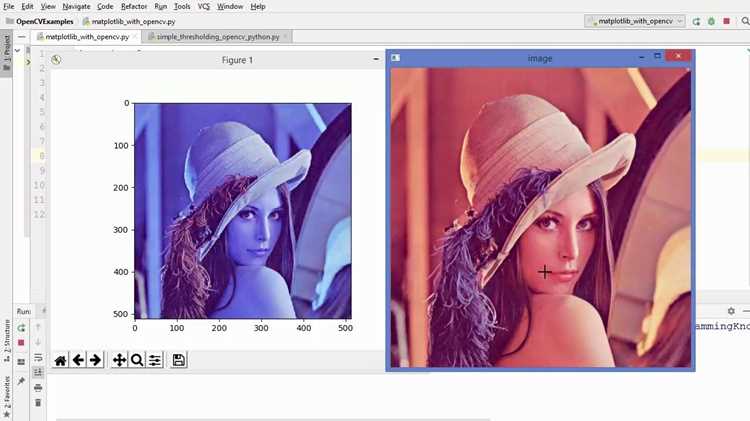This screenshot has width=750, height=421.
Task: Print Run console output
Action: pyautogui.click(x=38, y=388)
